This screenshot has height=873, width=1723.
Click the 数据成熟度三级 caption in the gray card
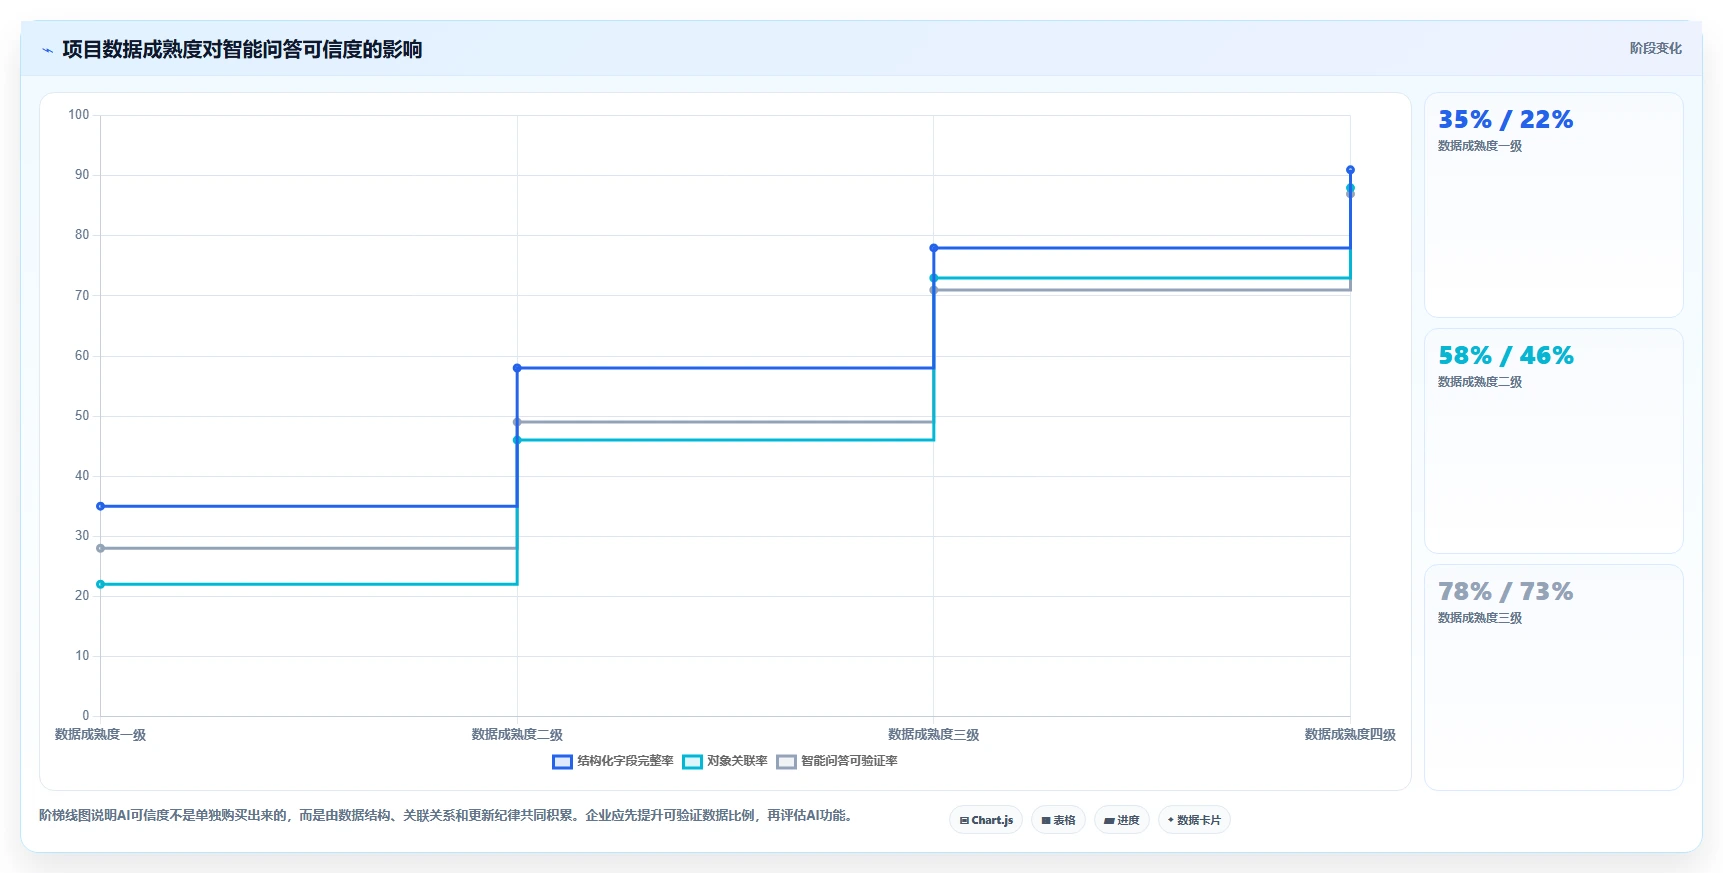coord(1480,618)
